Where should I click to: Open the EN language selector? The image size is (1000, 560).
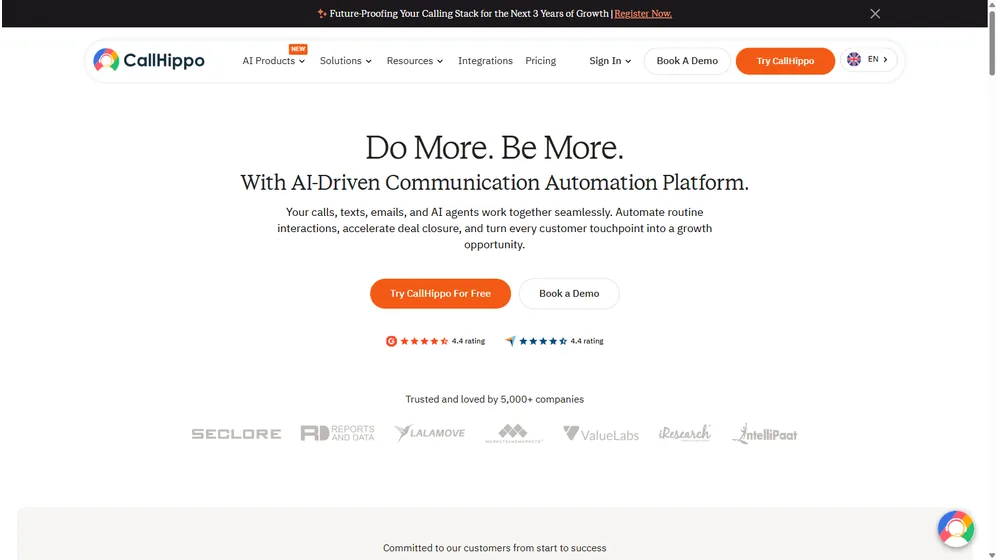869,59
